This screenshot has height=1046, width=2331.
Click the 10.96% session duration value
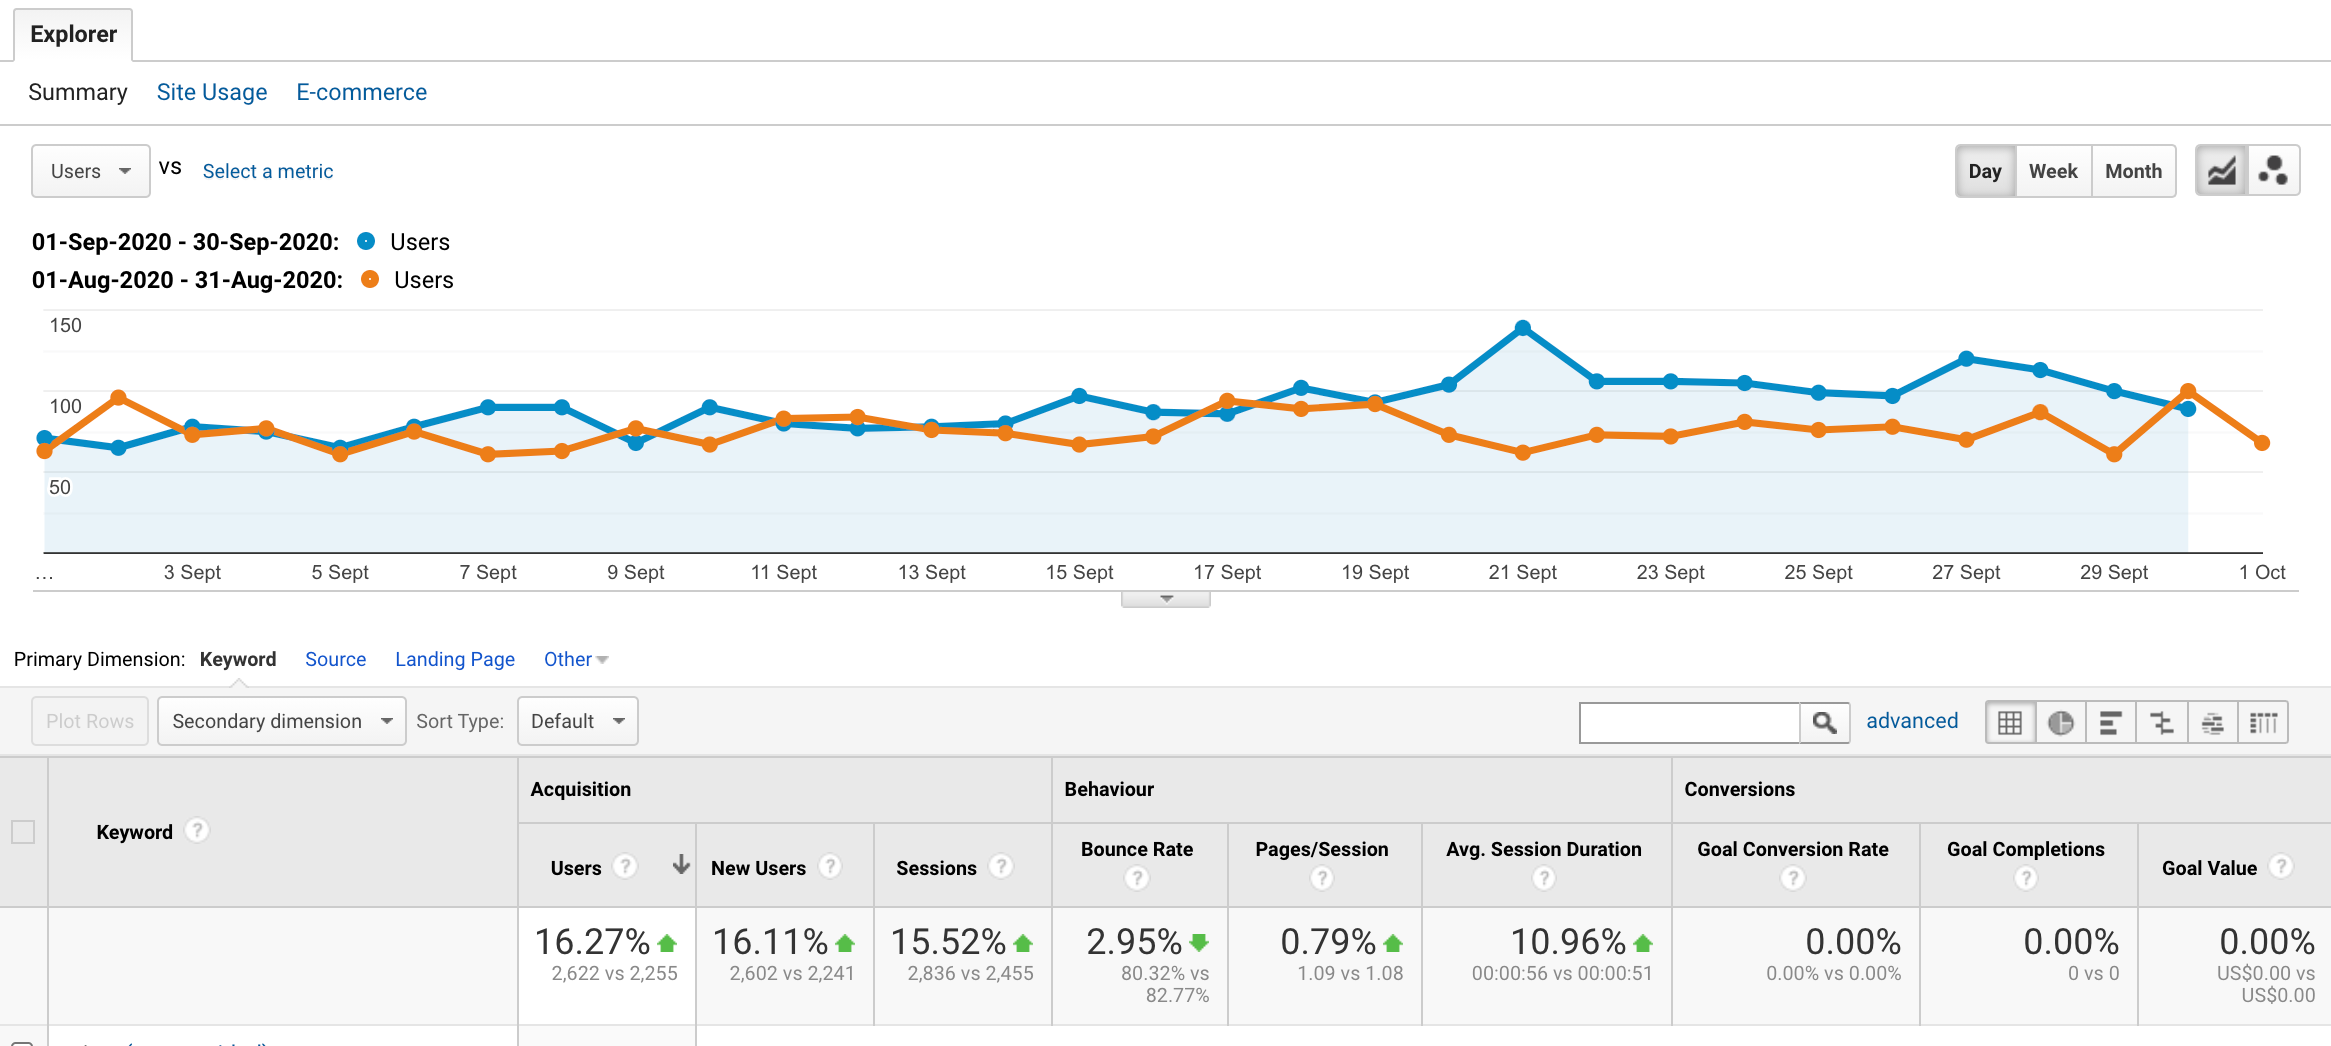tap(1568, 942)
